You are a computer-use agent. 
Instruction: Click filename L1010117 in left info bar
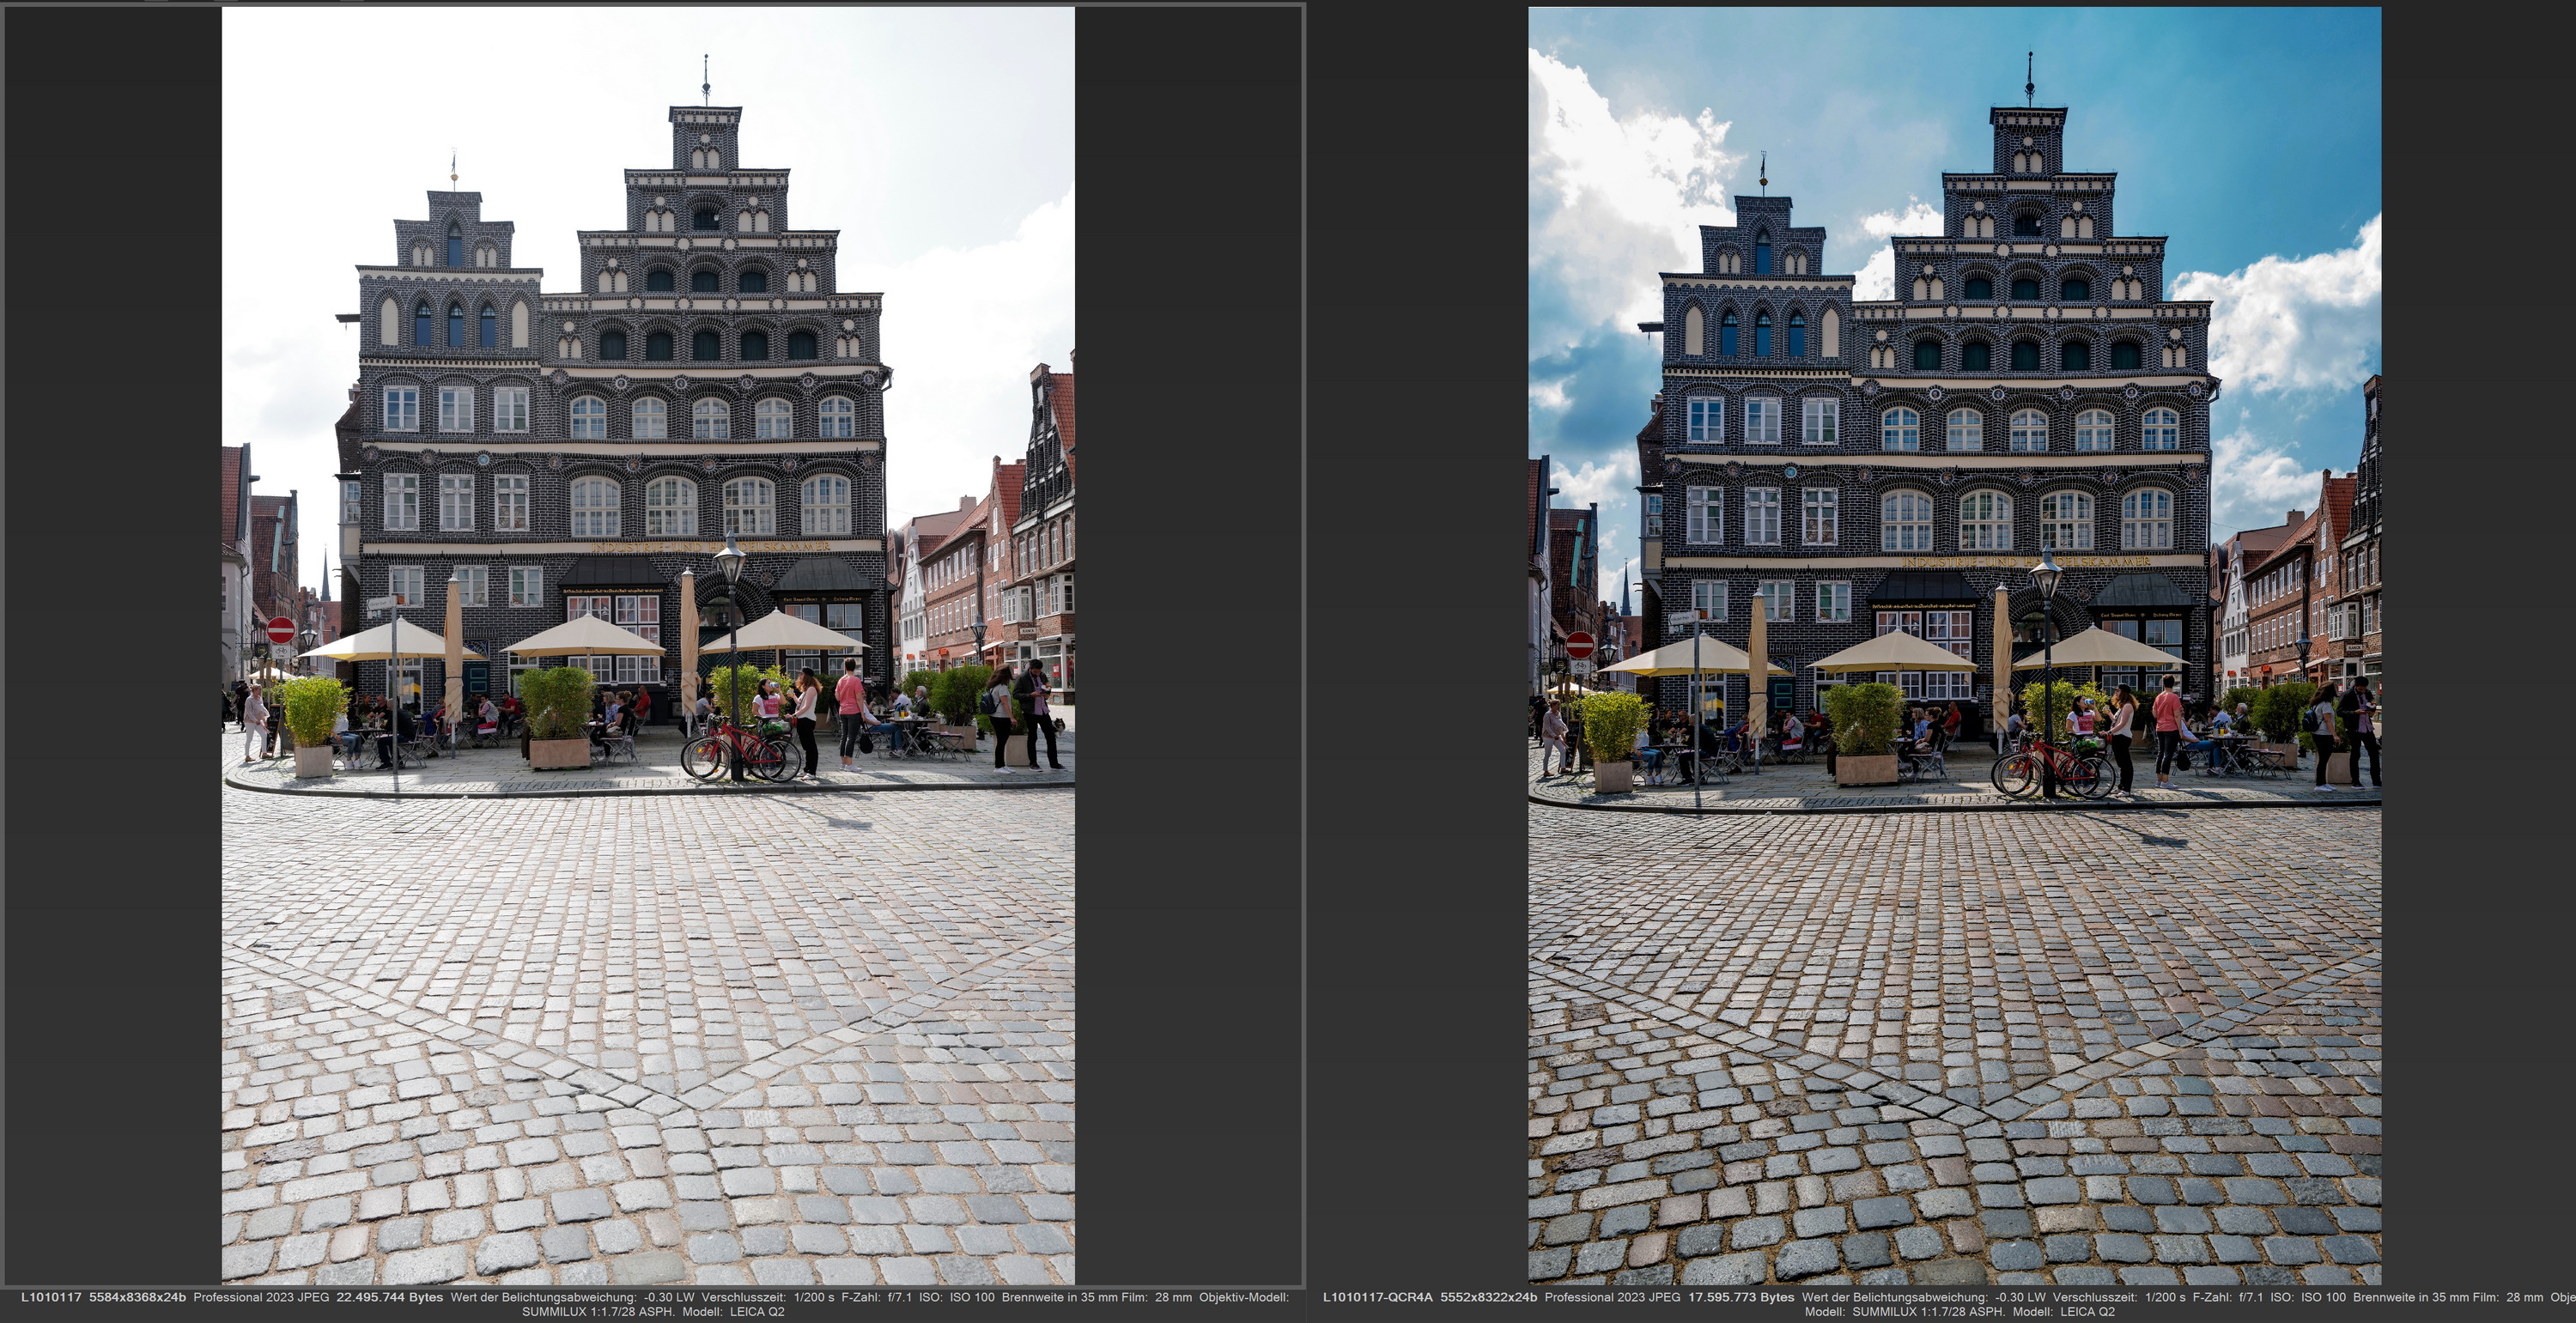[51, 1297]
